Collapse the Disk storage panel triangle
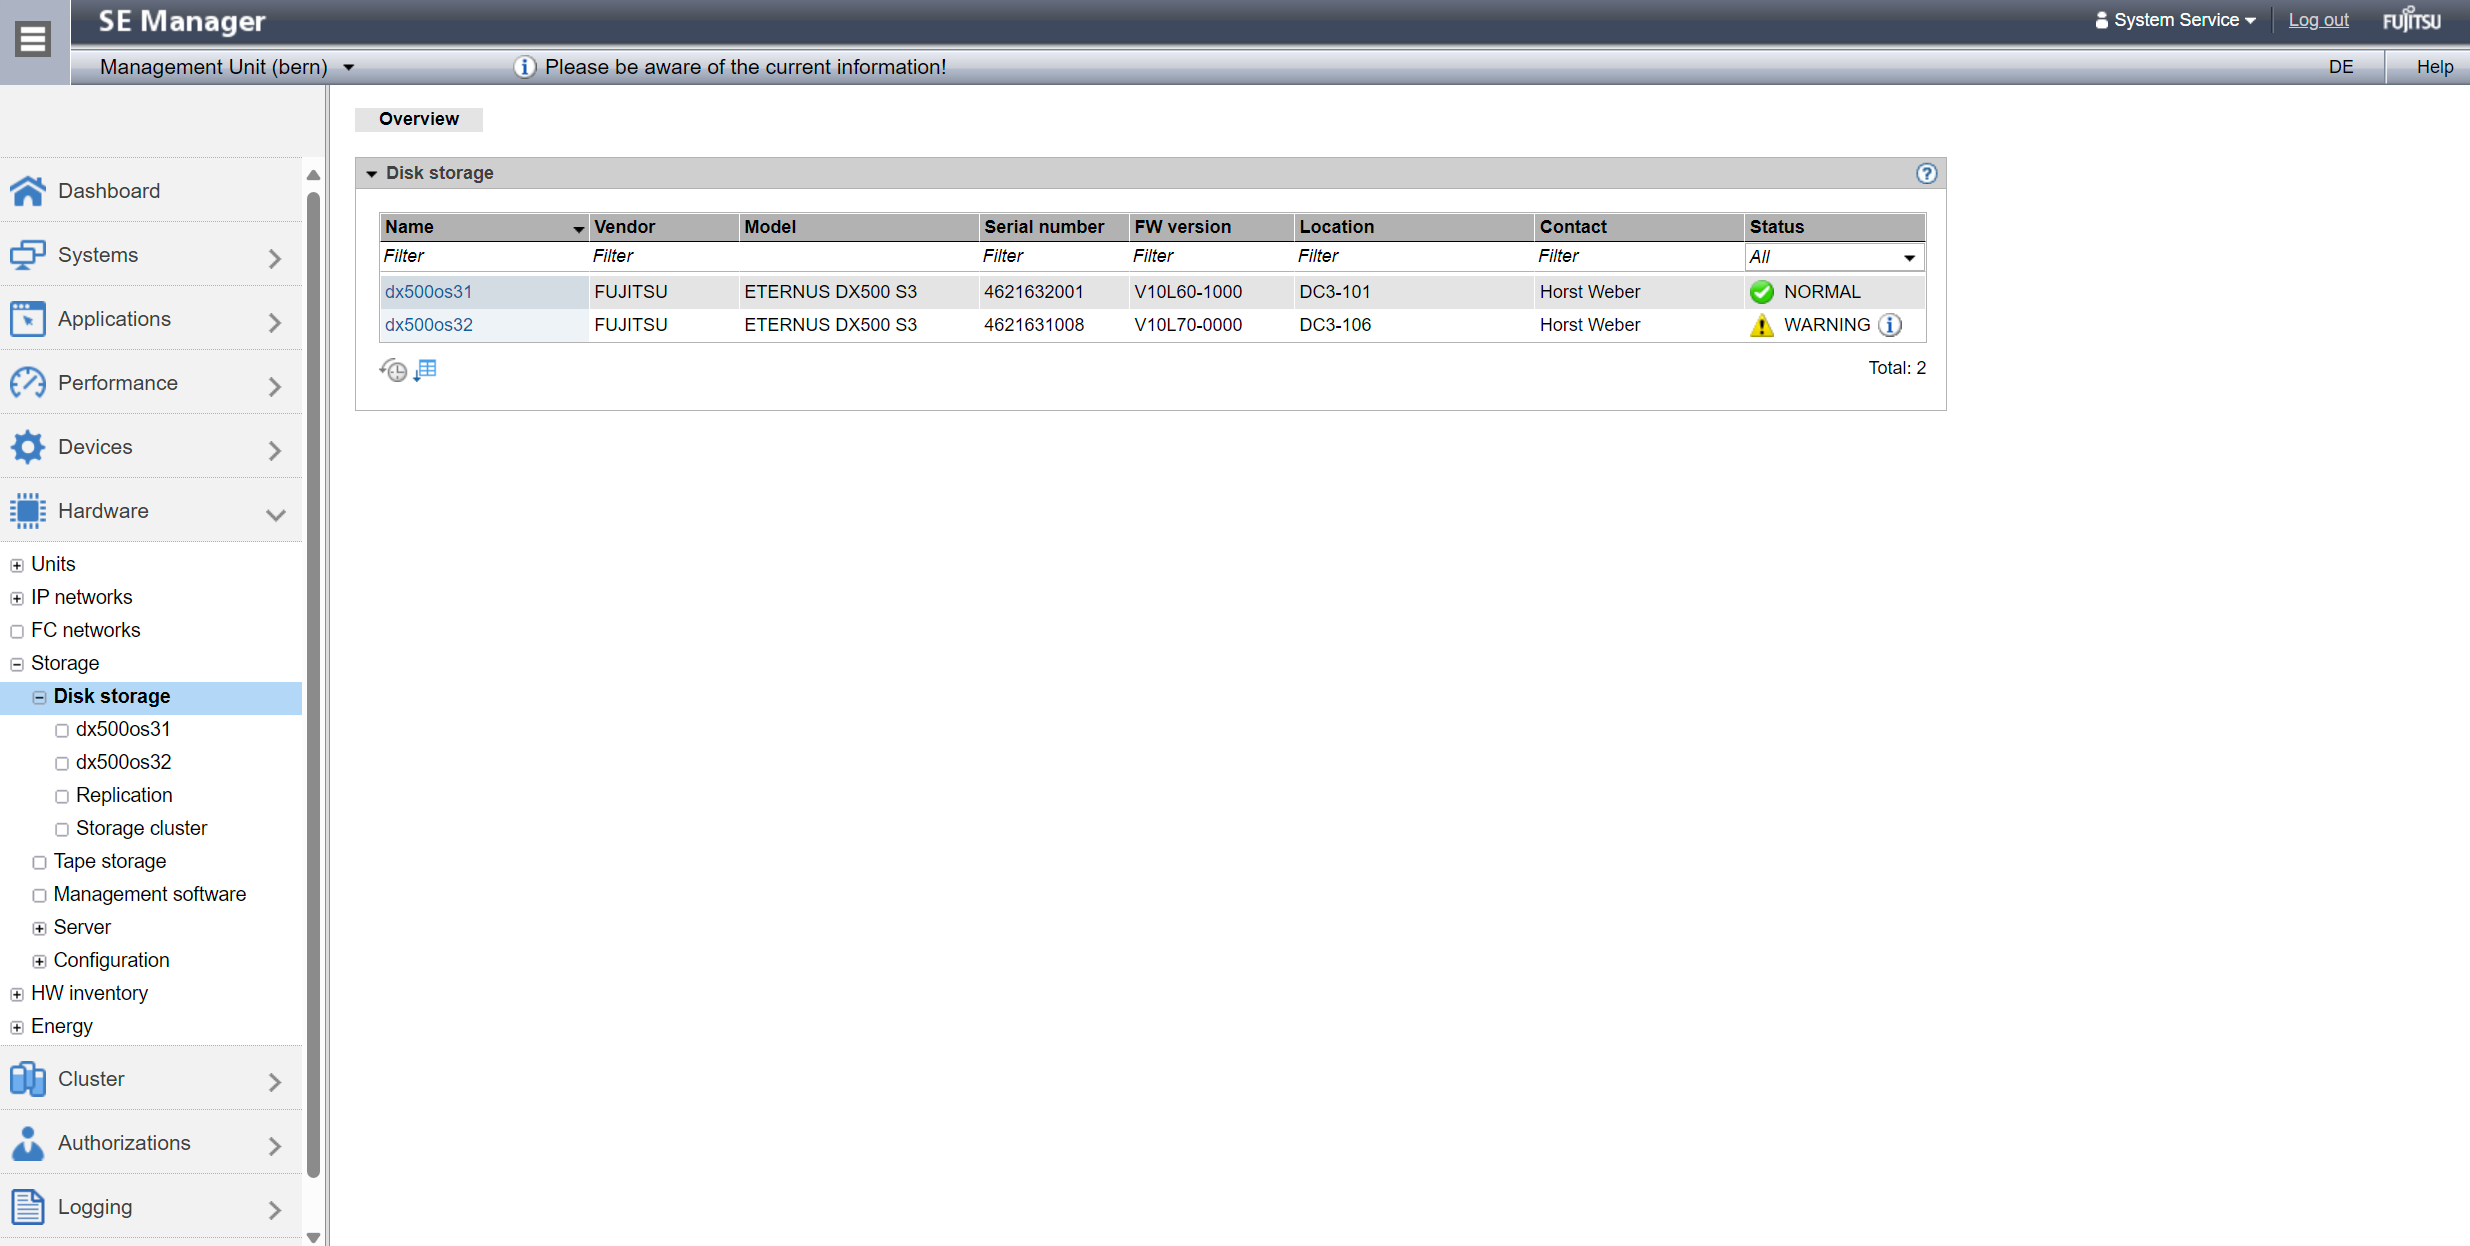The width and height of the screenshot is (2470, 1246). coord(371,174)
